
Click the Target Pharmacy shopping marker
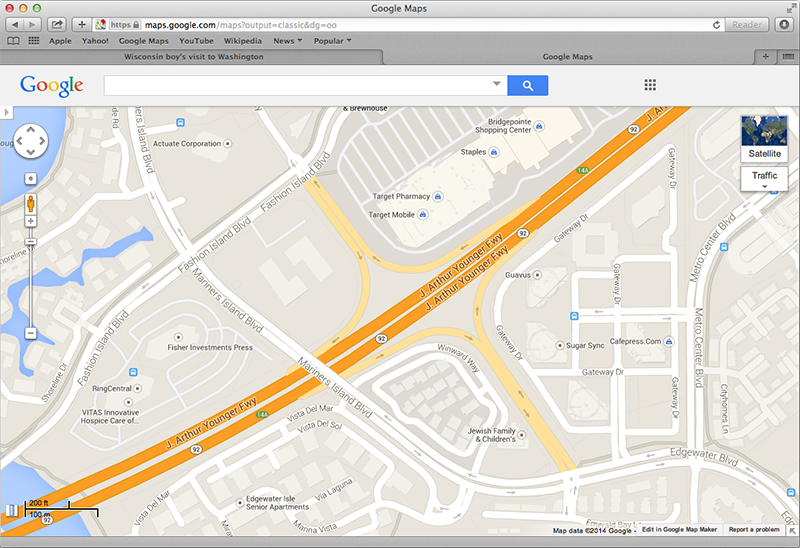tap(438, 196)
